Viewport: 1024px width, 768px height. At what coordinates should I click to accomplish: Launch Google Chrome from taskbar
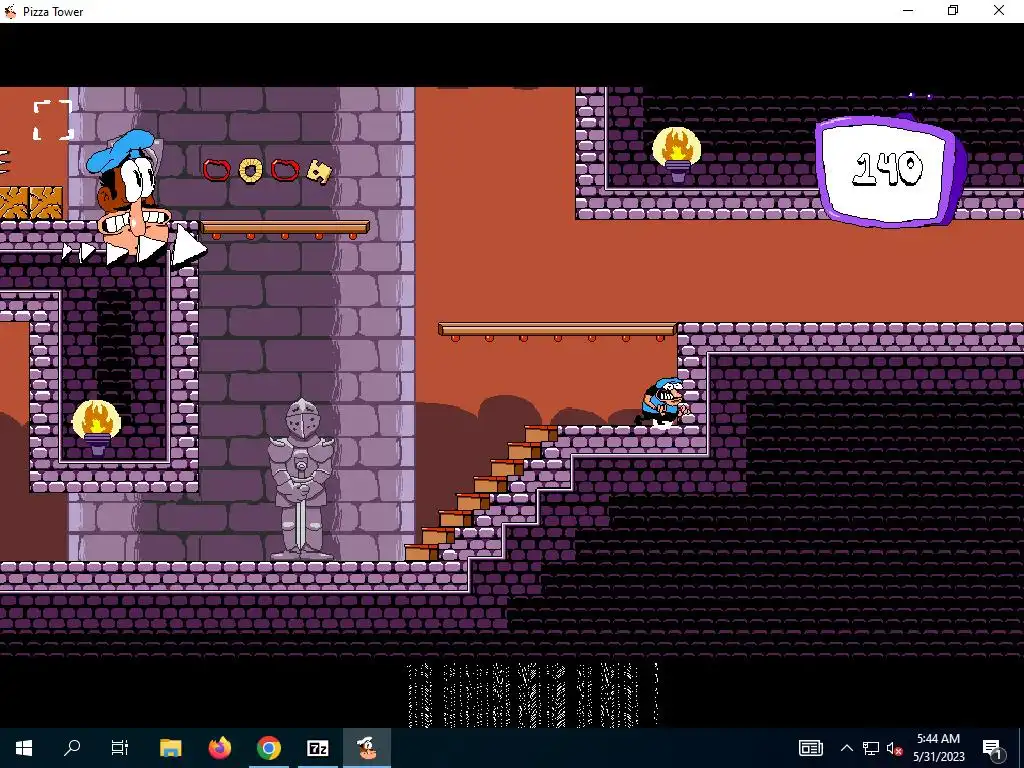(268, 748)
